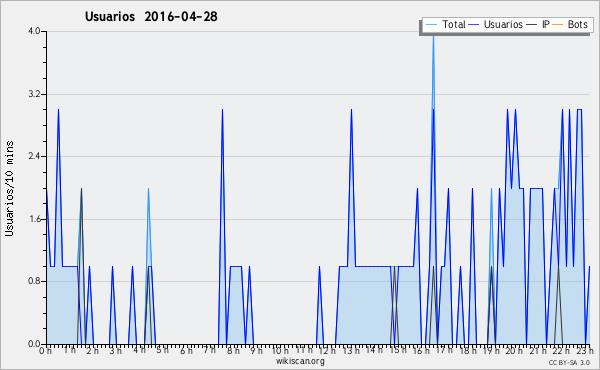Click the '5 h' x-axis label
The width and height of the screenshot is (600, 370).
point(163,350)
